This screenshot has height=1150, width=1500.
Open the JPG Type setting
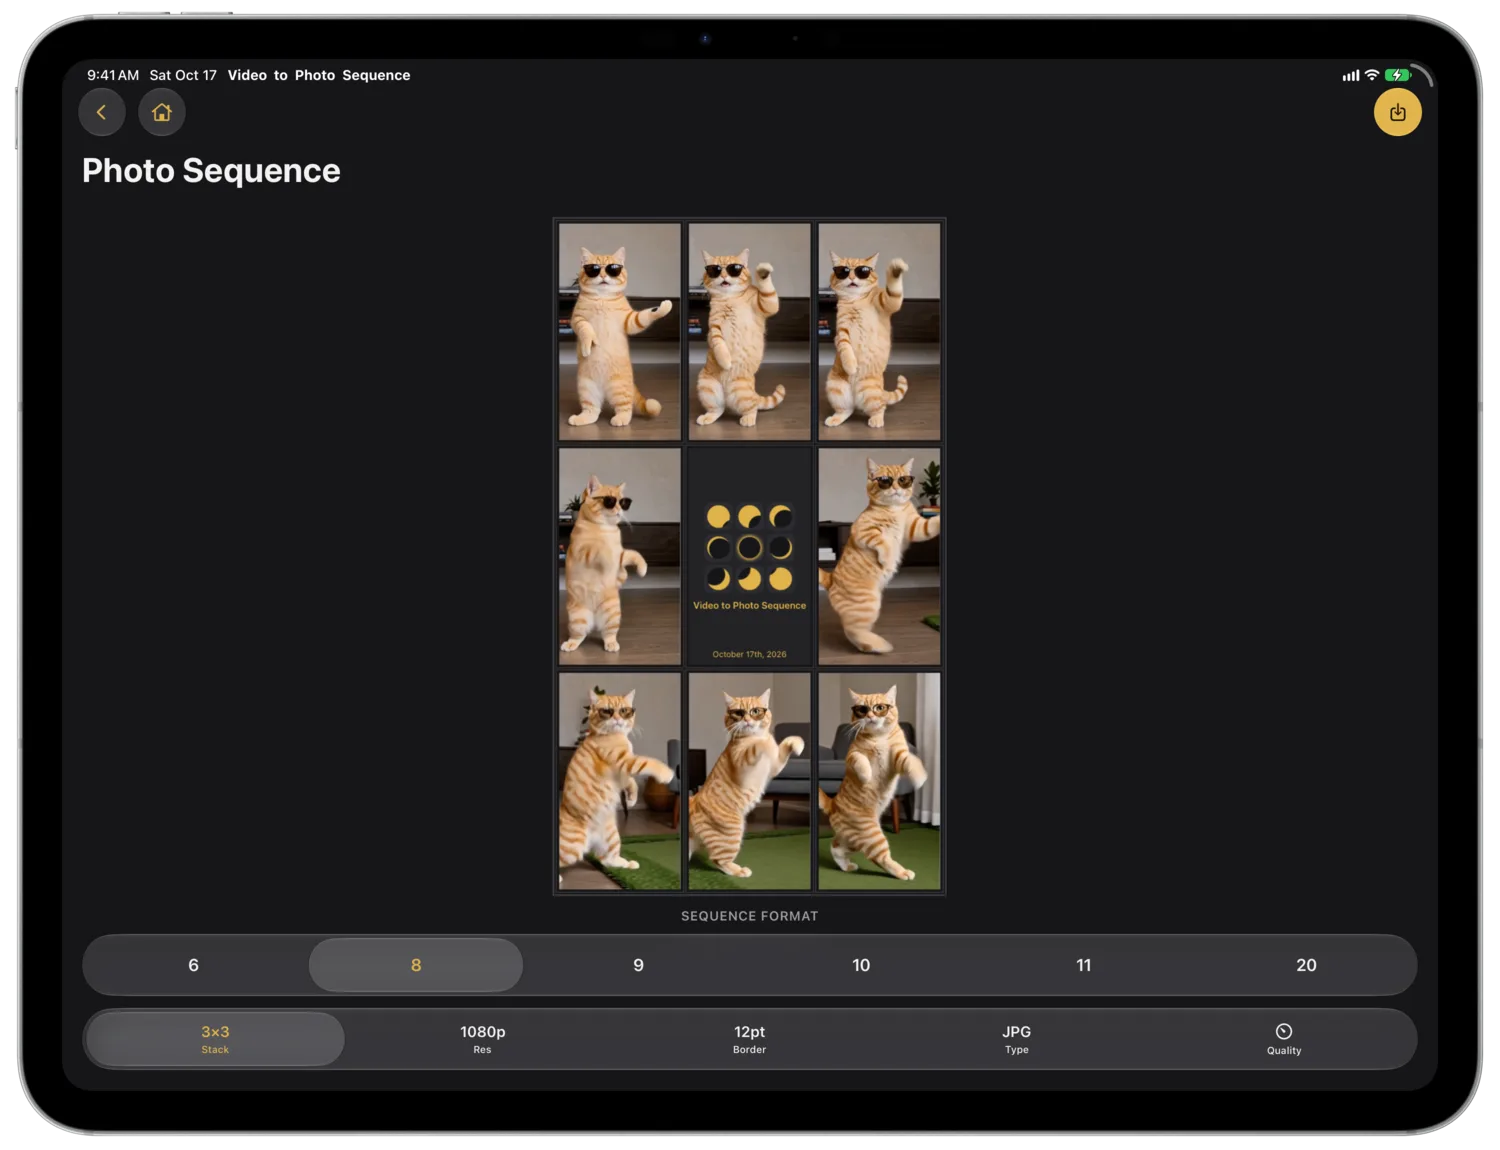1016,1039
